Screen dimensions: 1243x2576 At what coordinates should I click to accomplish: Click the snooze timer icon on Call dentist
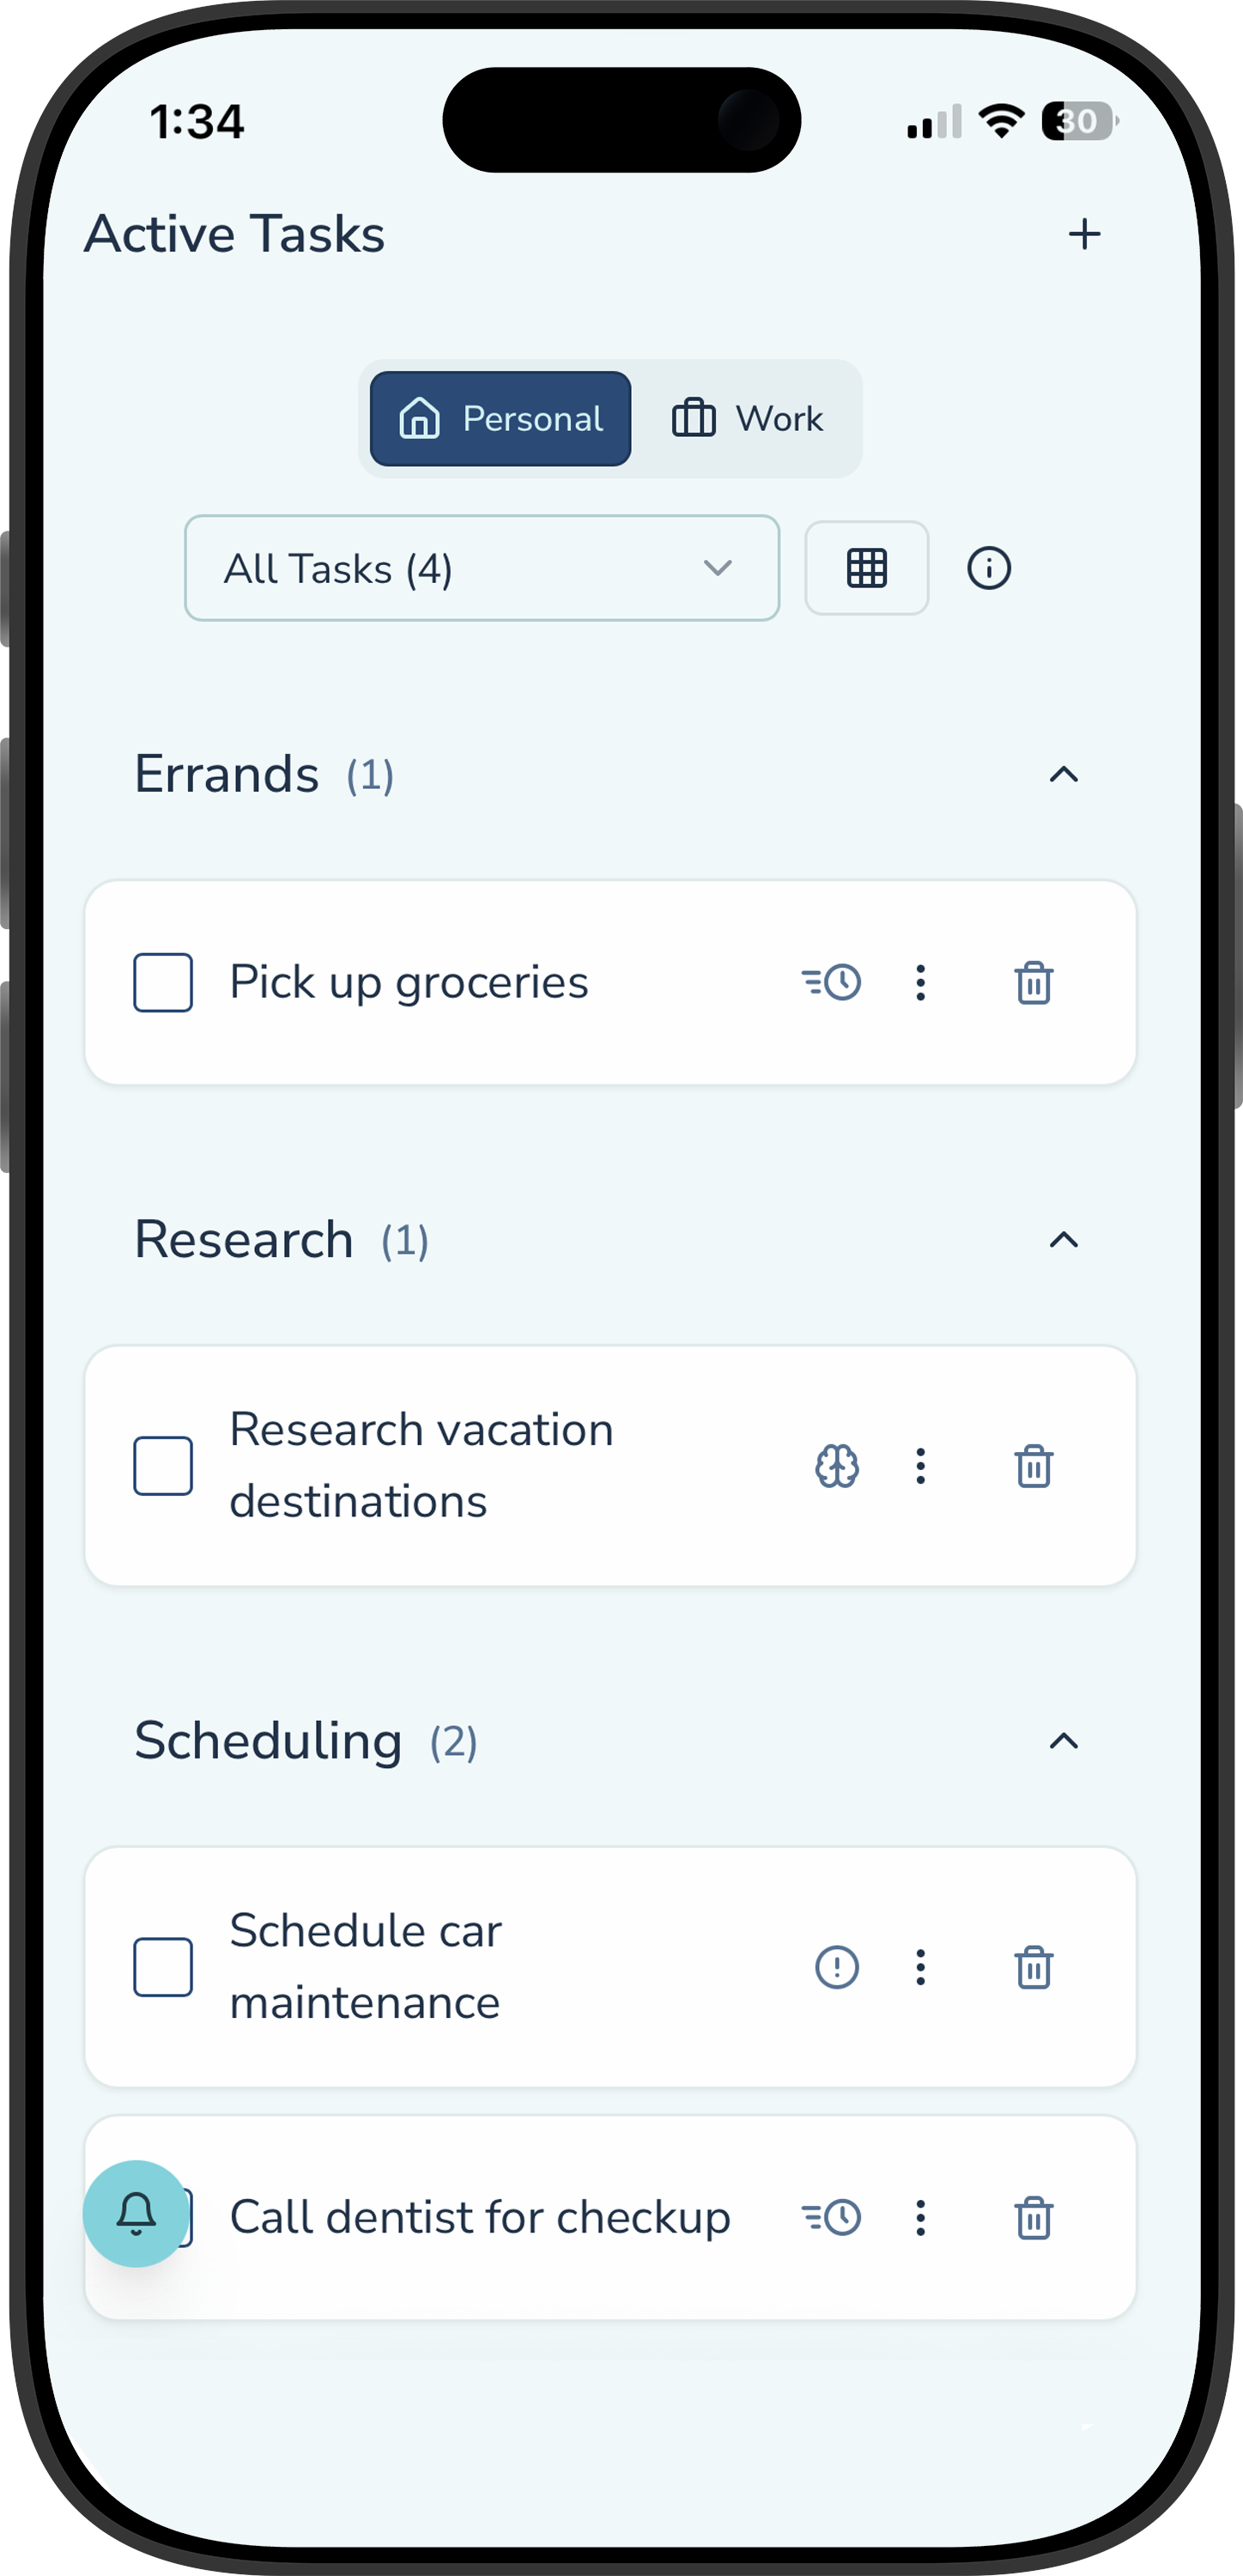[x=833, y=2217]
